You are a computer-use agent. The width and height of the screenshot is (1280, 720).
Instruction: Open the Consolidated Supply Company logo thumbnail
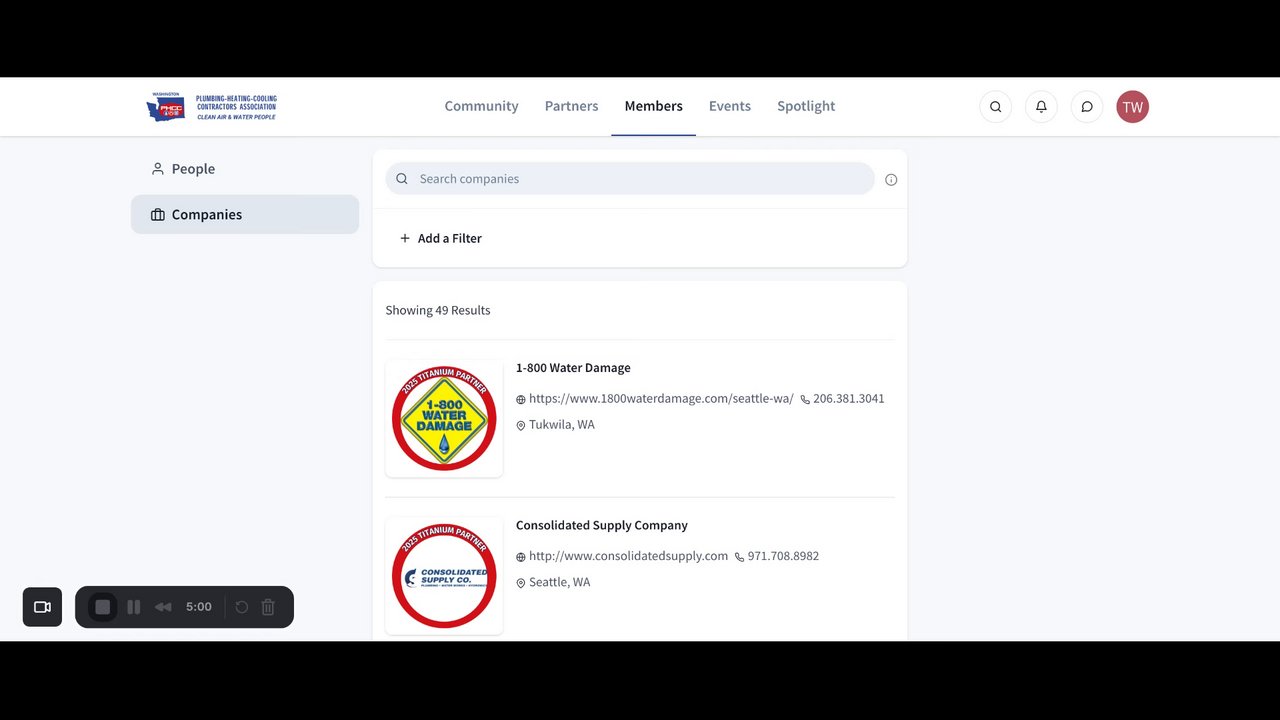pos(444,576)
